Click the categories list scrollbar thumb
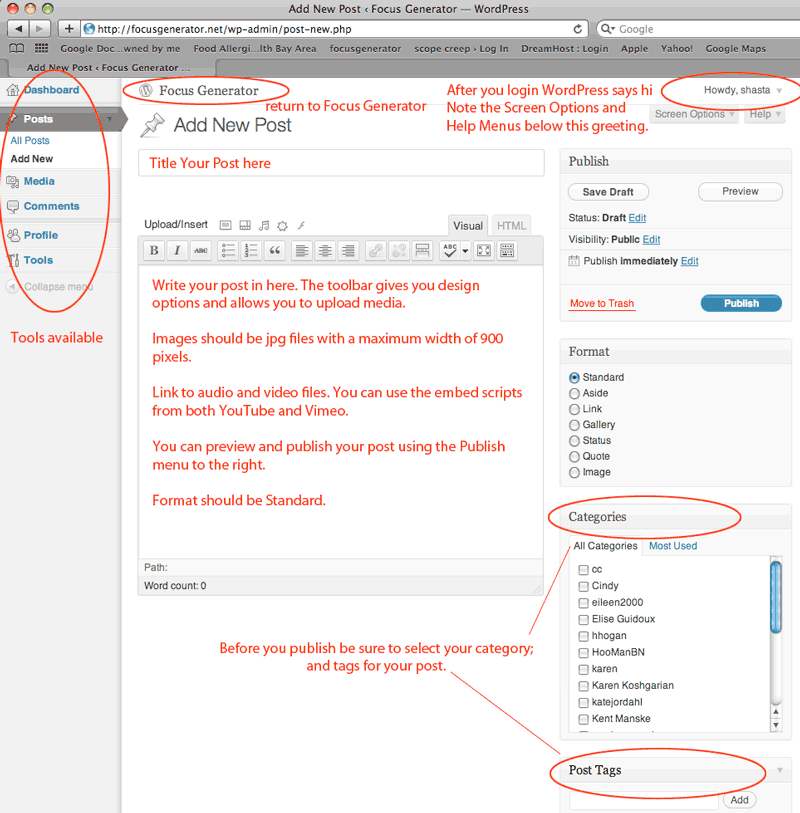 [776, 597]
